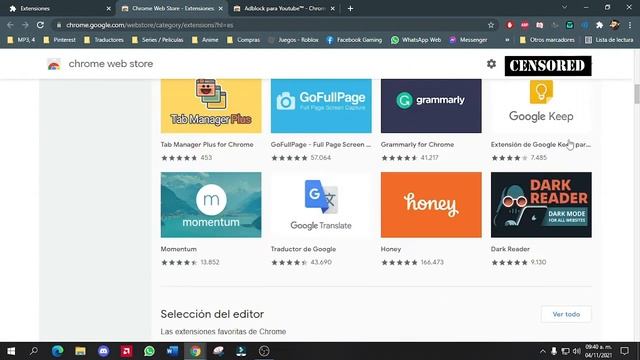Open volume control in system tray
Image resolution: width=640 pixels, height=360 pixels.
pyautogui.click(x=576, y=351)
